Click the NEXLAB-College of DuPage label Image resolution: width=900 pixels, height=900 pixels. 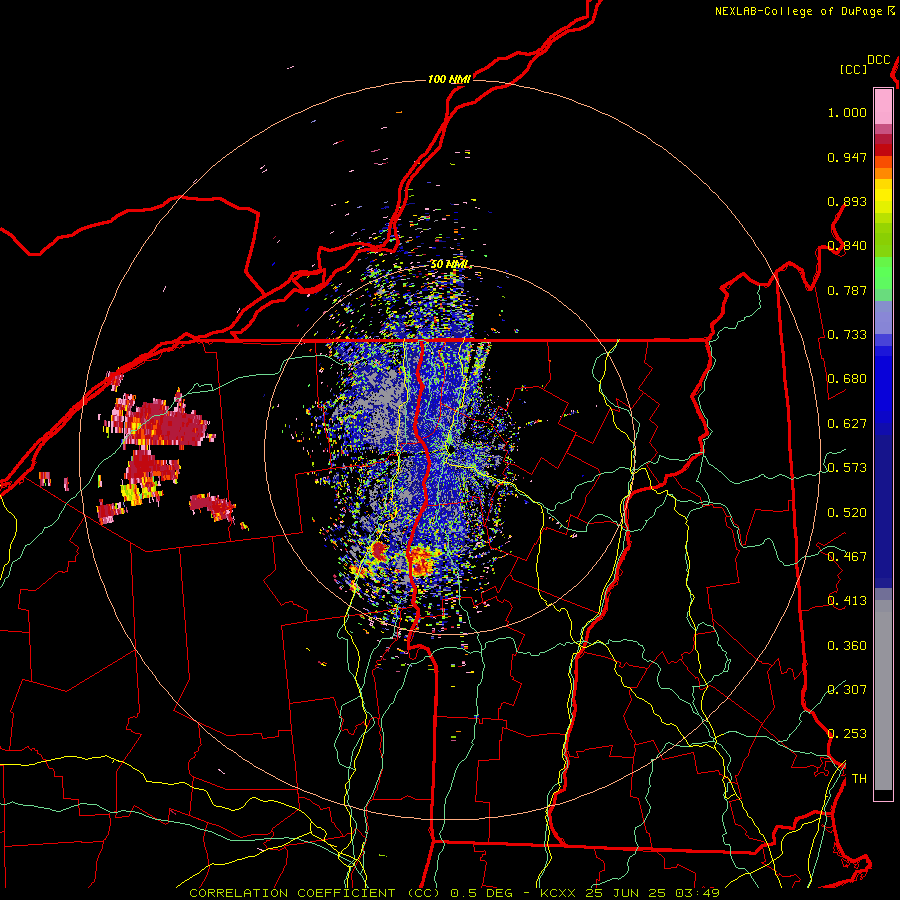(x=798, y=11)
